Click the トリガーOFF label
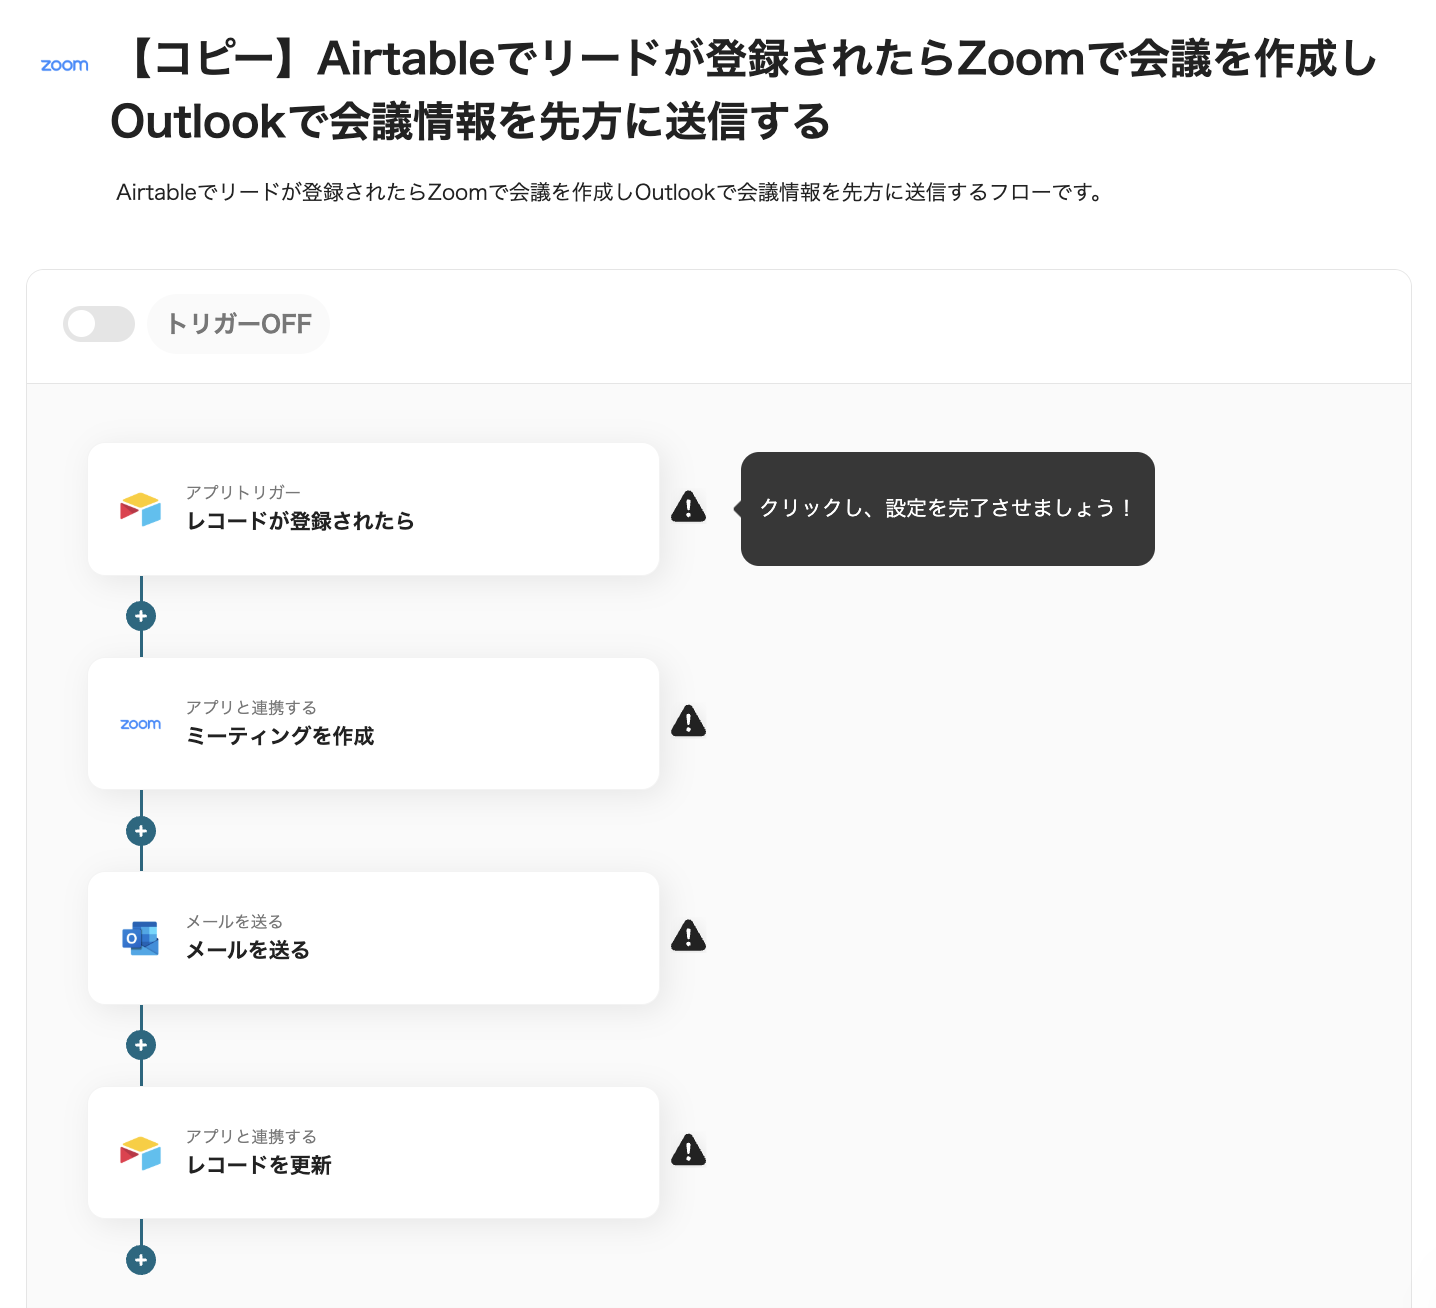 click(x=239, y=324)
